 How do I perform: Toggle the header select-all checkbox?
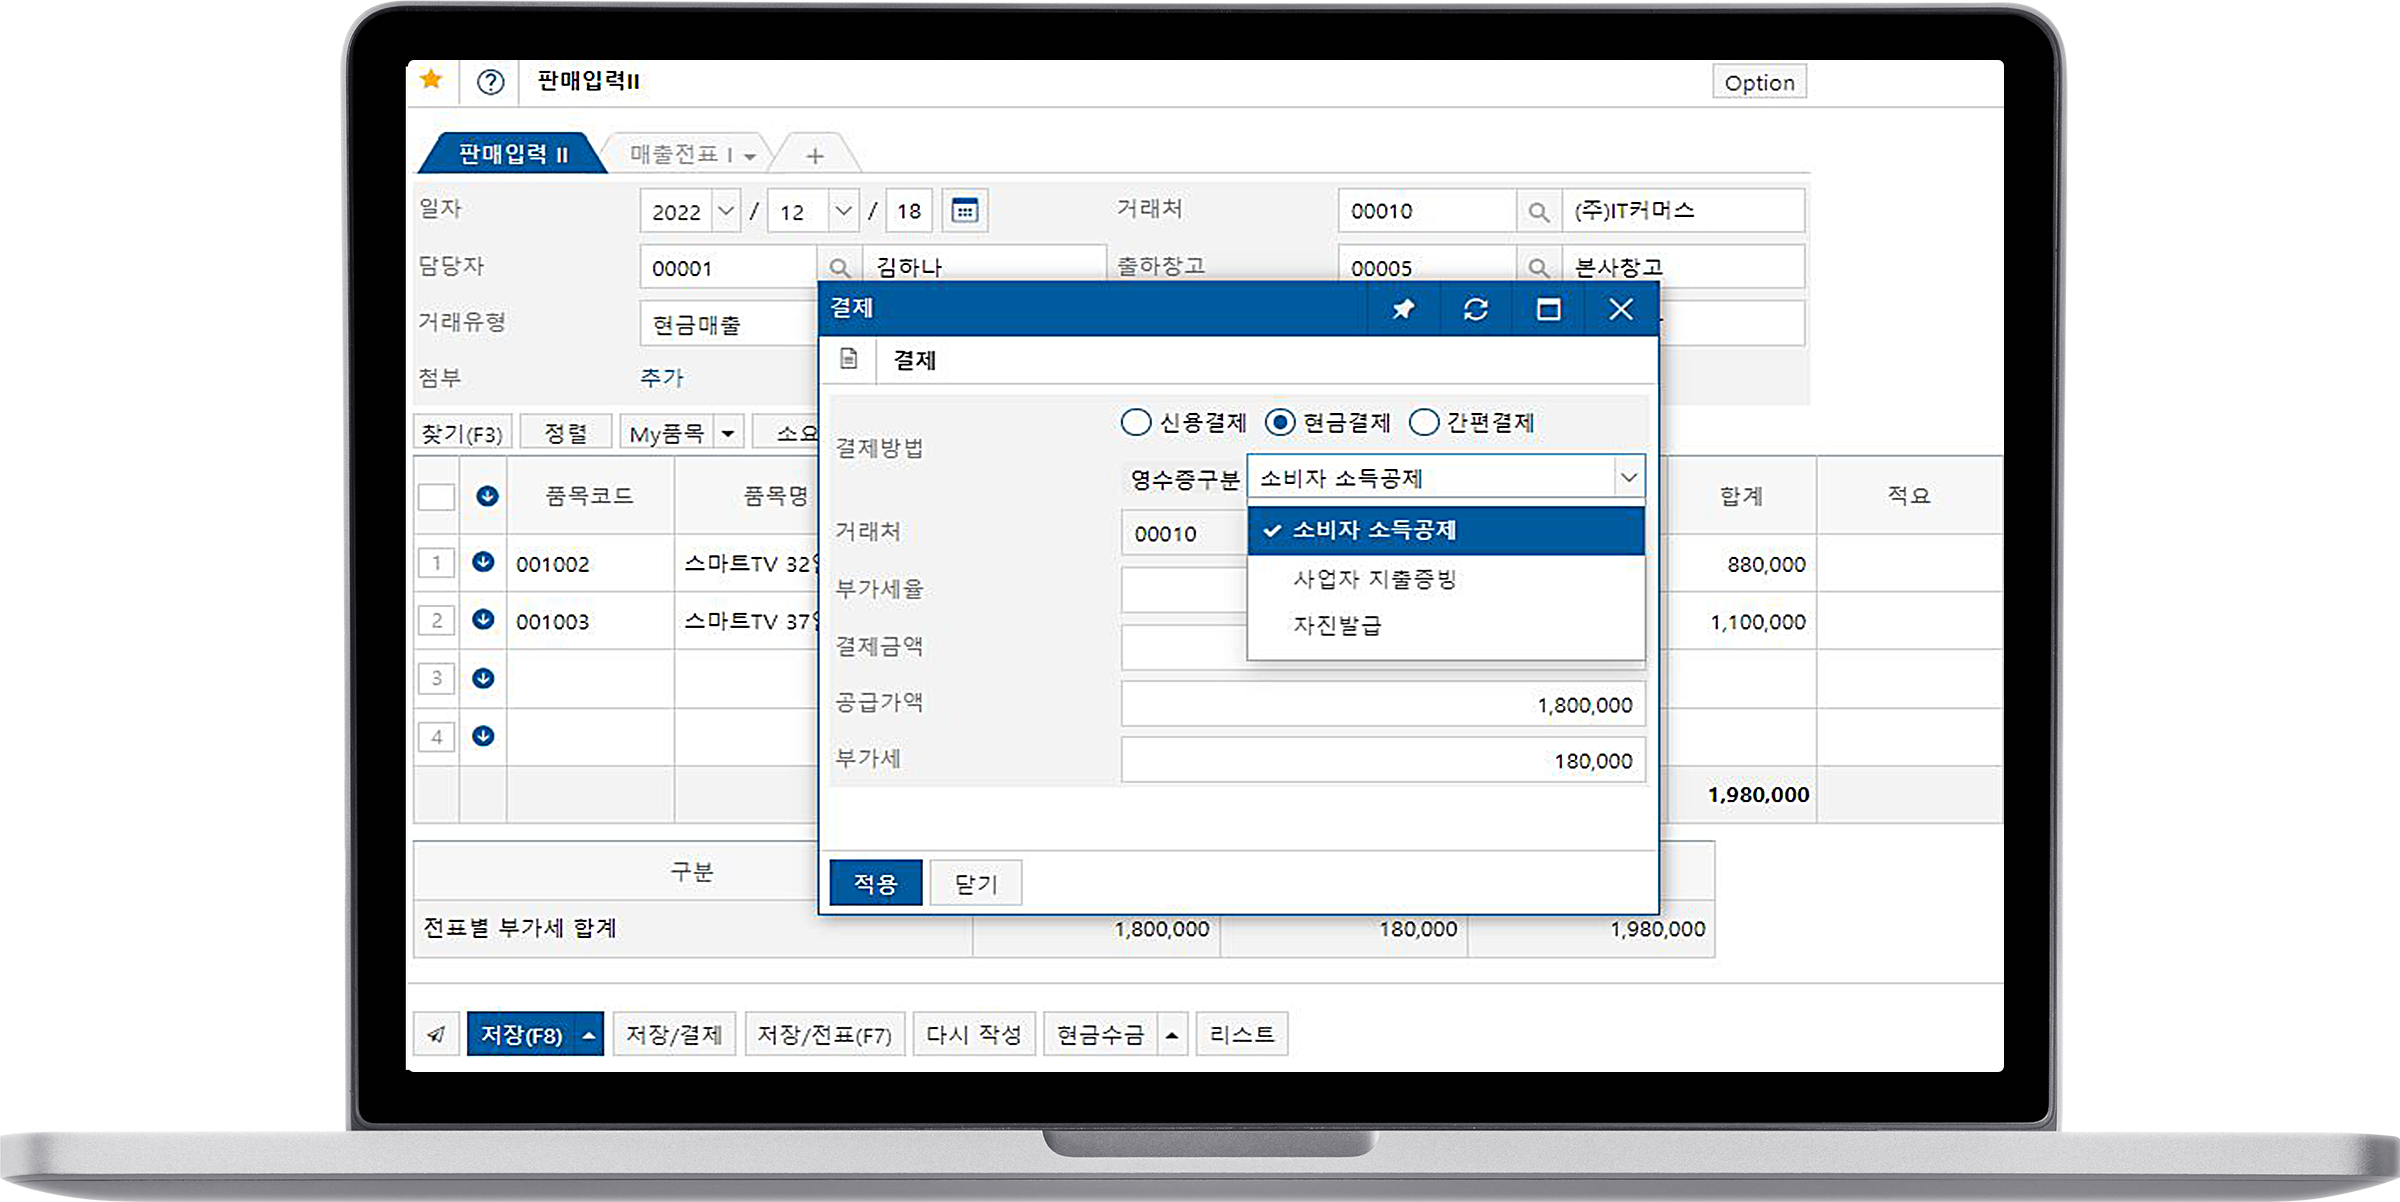436,497
